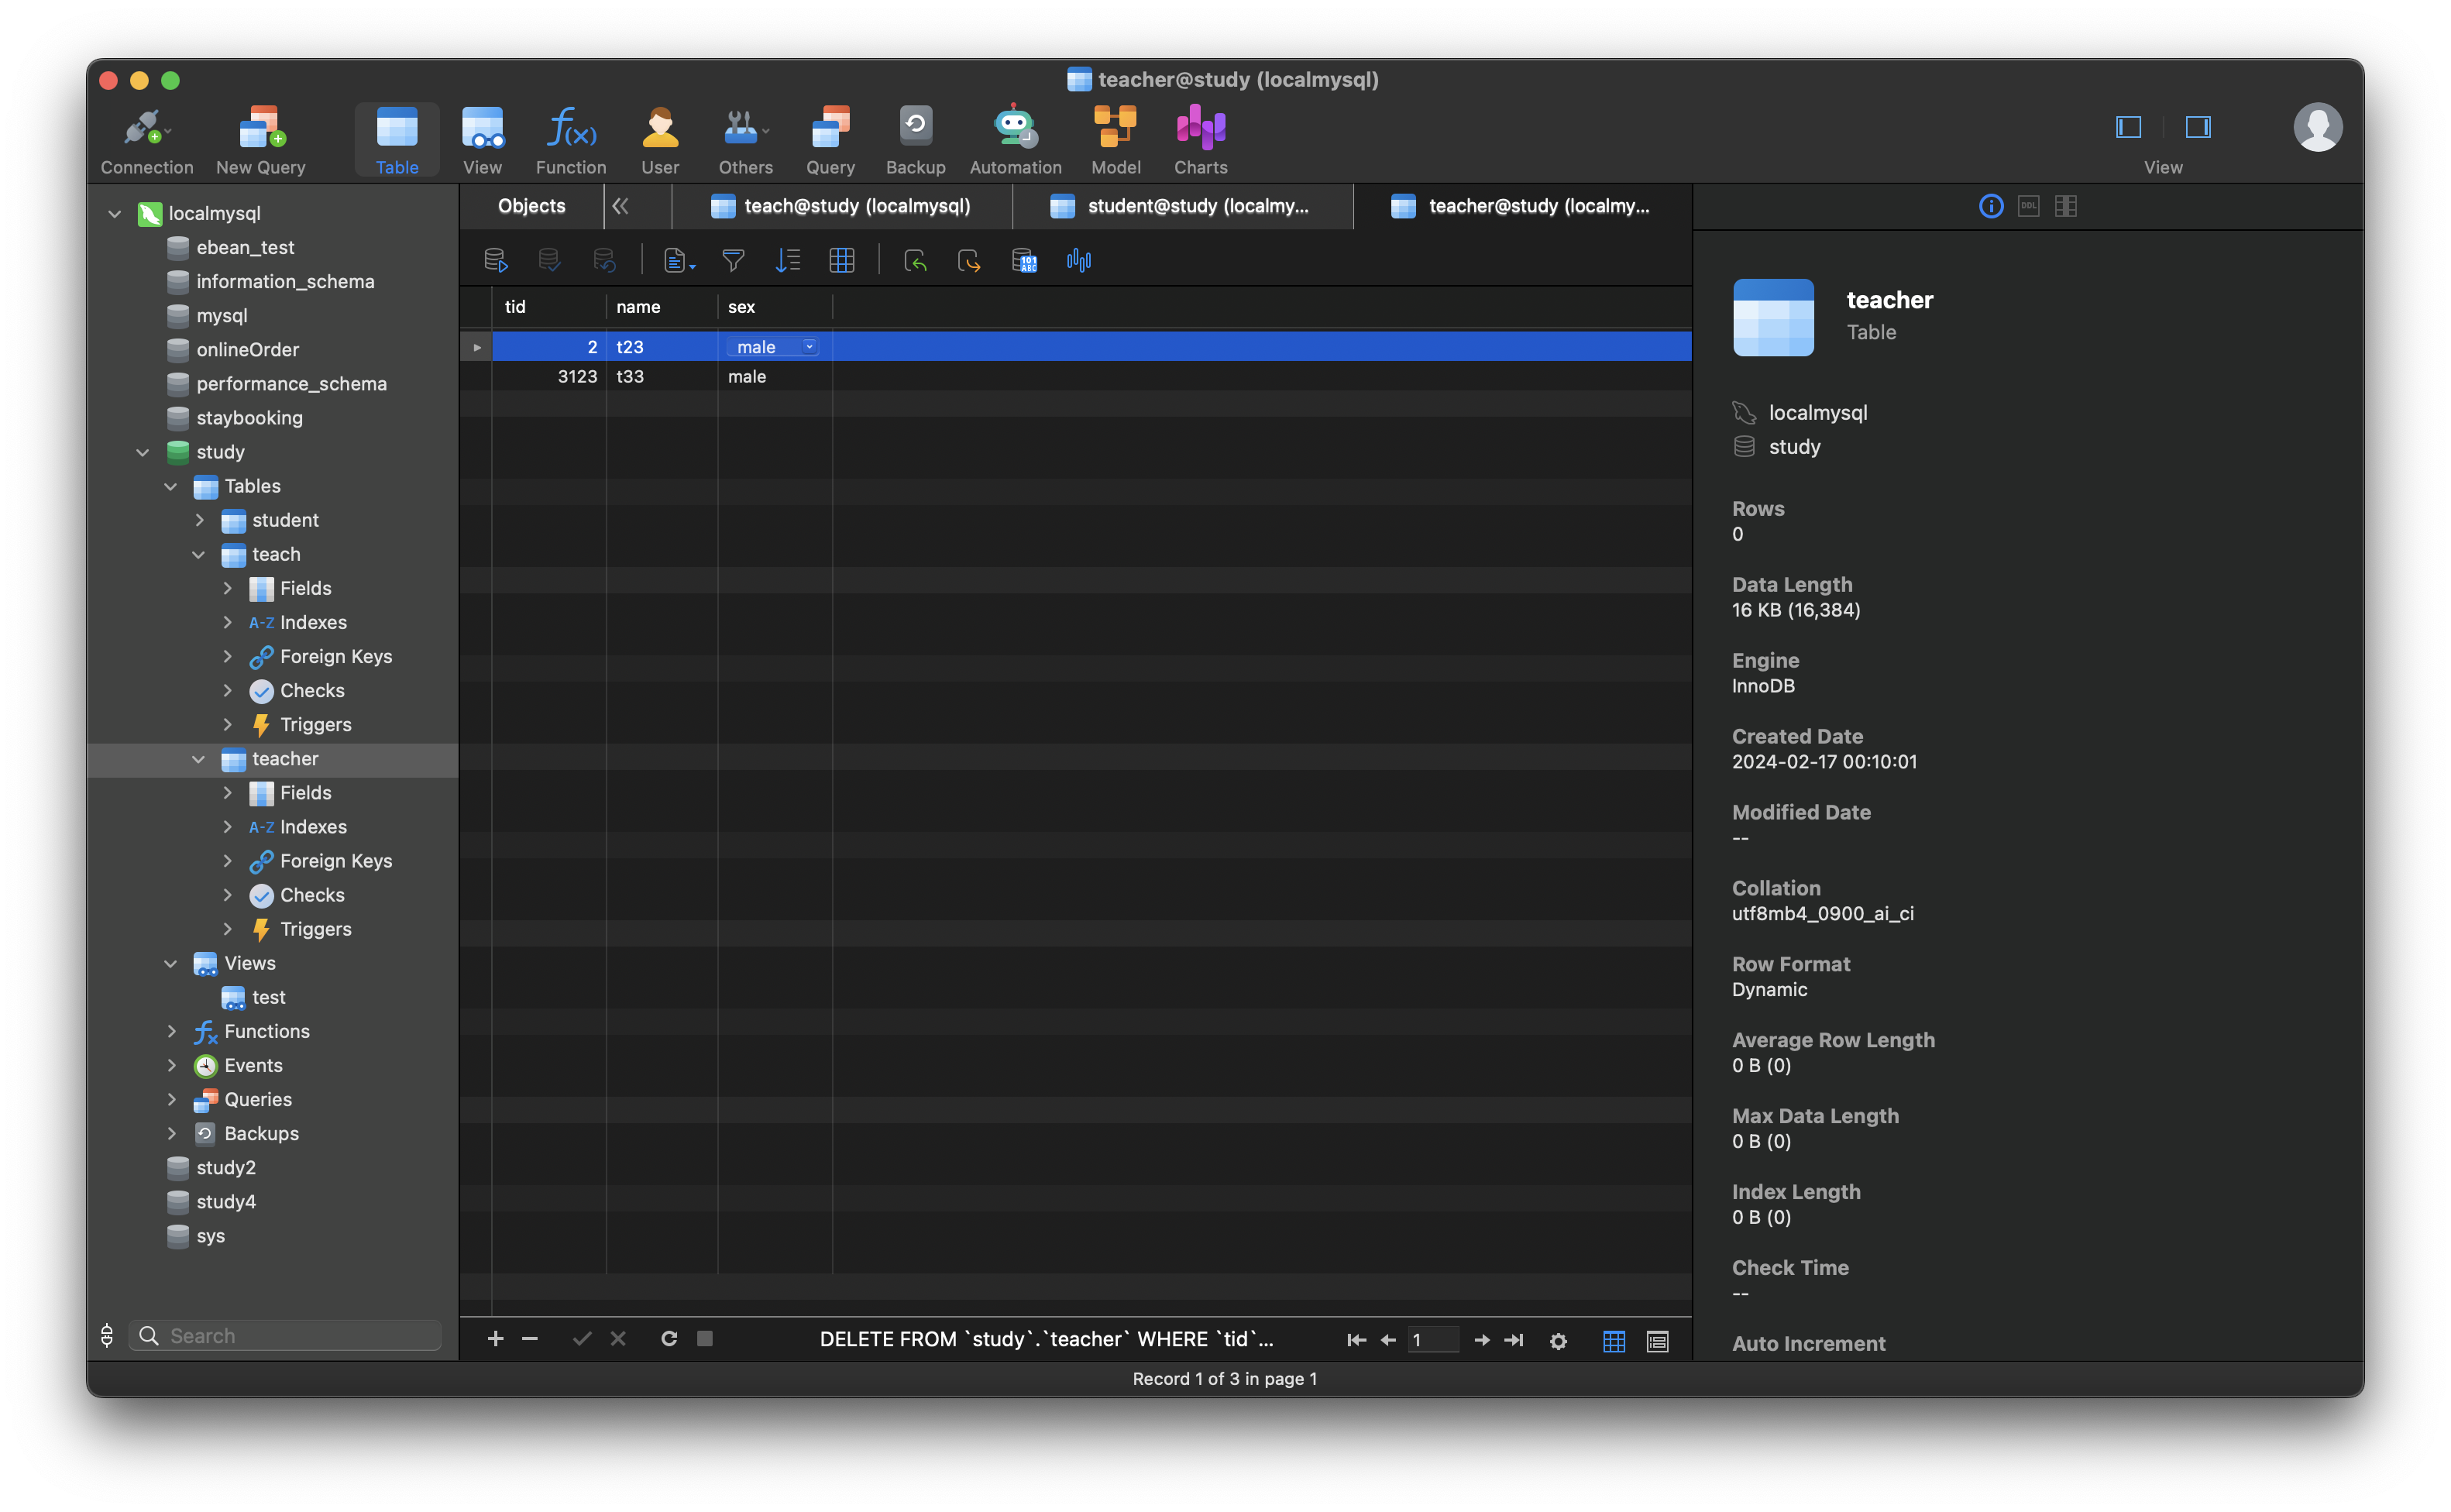Show the DDL pane in the info panel
Viewport: 2451px width, 1512px height.
[x=2027, y=206]
